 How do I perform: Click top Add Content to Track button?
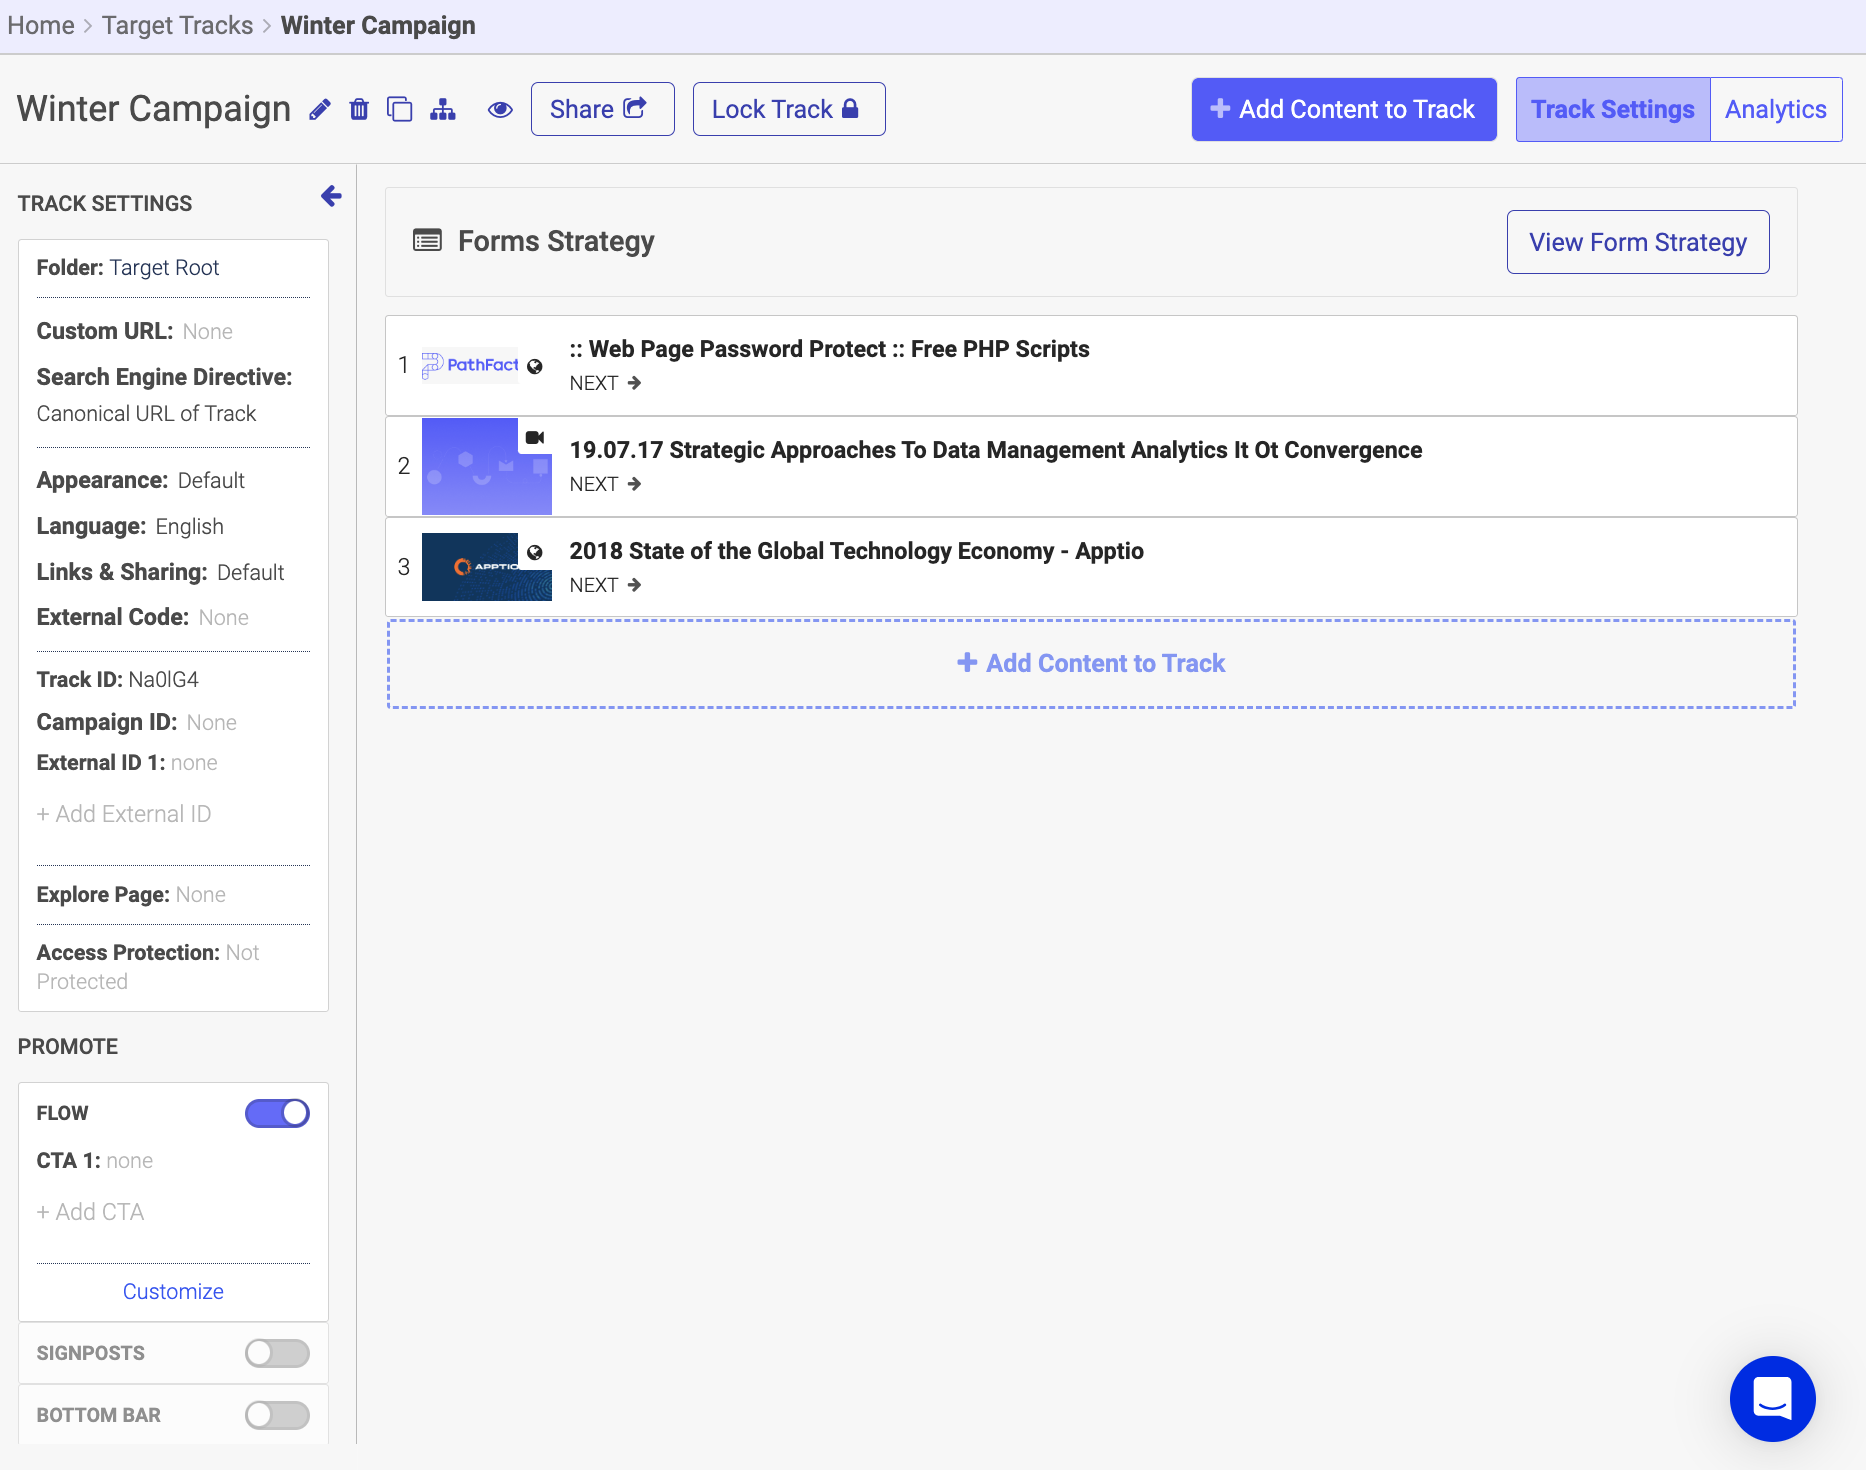point(1343,109)
